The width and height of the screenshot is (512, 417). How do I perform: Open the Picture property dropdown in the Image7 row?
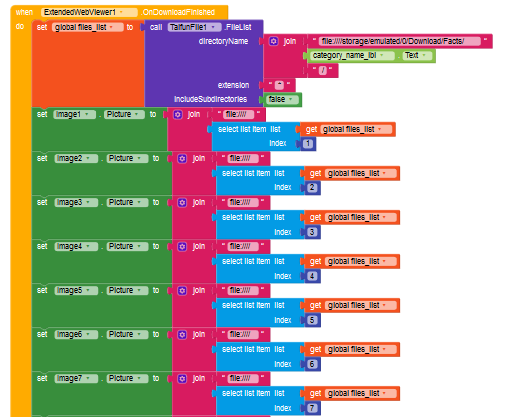(x=127, y=378)
